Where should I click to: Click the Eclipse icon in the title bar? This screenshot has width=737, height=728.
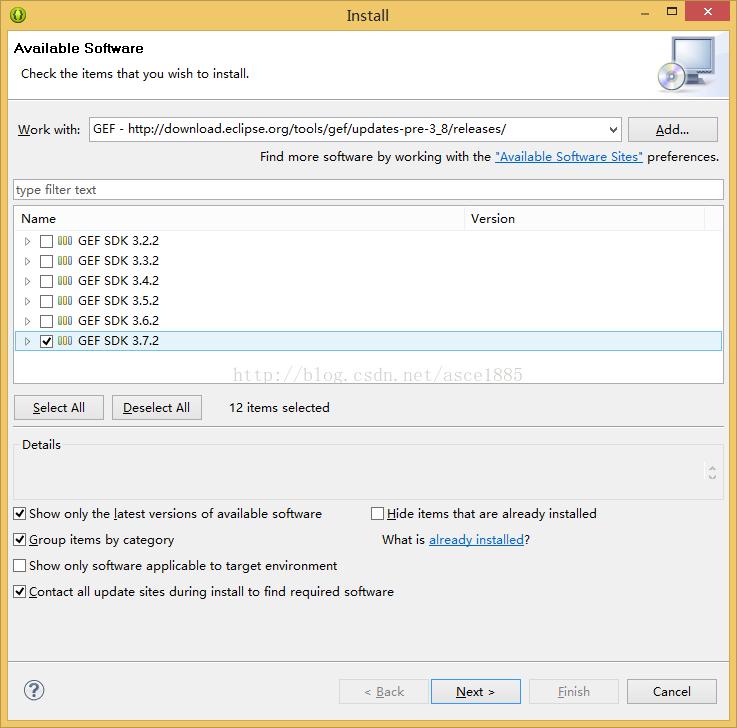pos(18,15)
